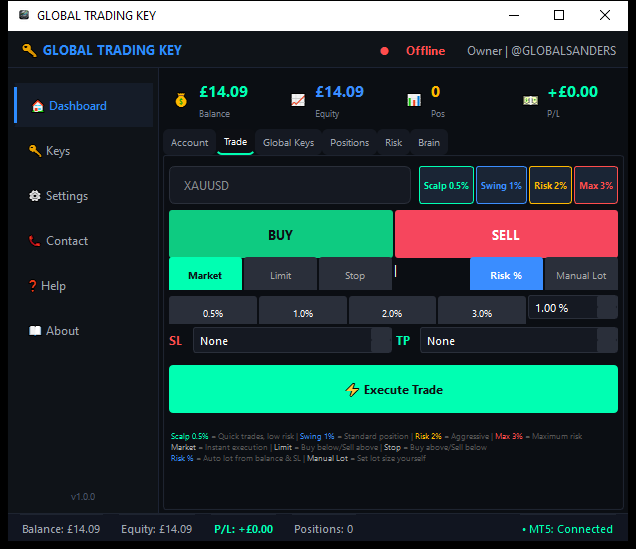Viewport: 636px width, 549px height.
Task: Click the Settings gear icon
Action: [x=35, y=196]
